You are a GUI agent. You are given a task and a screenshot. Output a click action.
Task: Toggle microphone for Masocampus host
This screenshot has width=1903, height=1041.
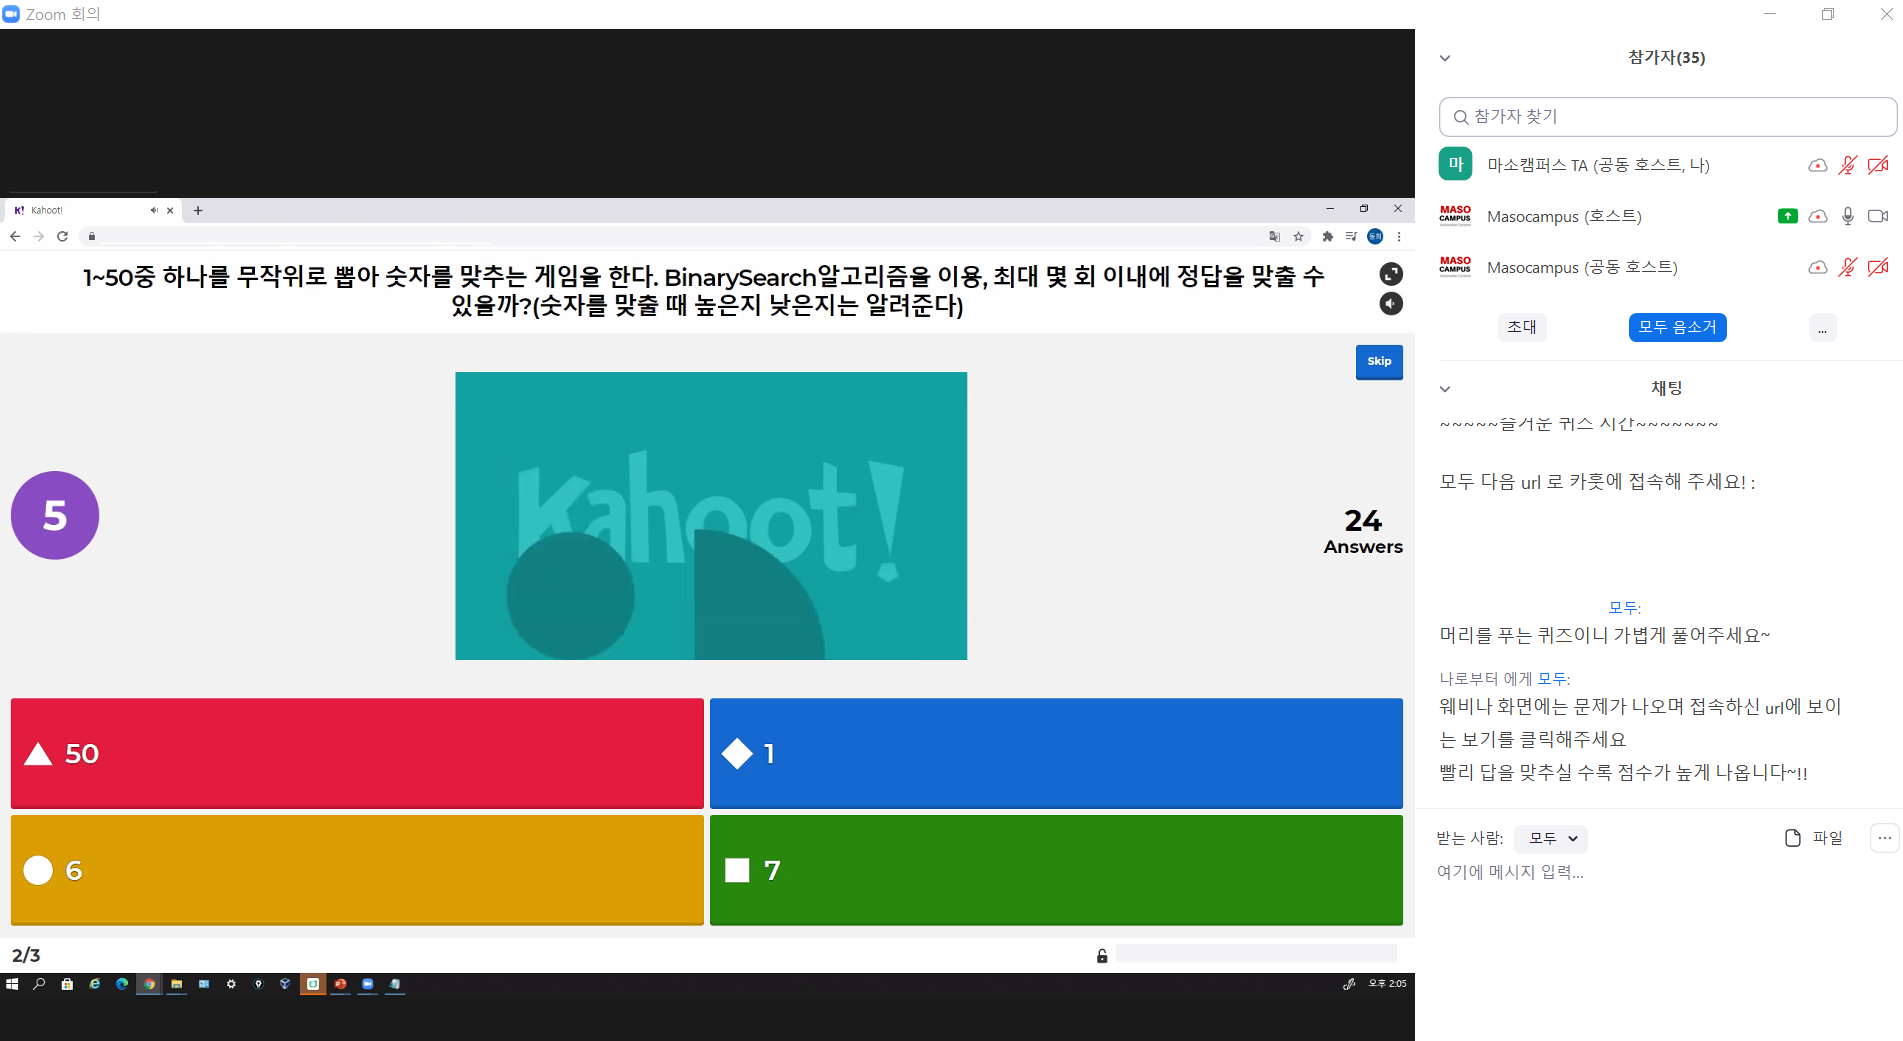click(x=1848, y=216)
